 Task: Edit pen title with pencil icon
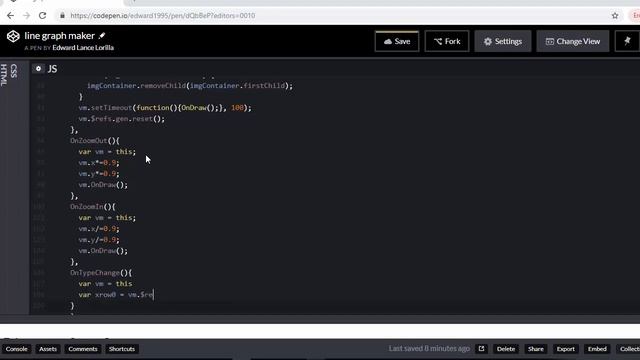[102, 36]
